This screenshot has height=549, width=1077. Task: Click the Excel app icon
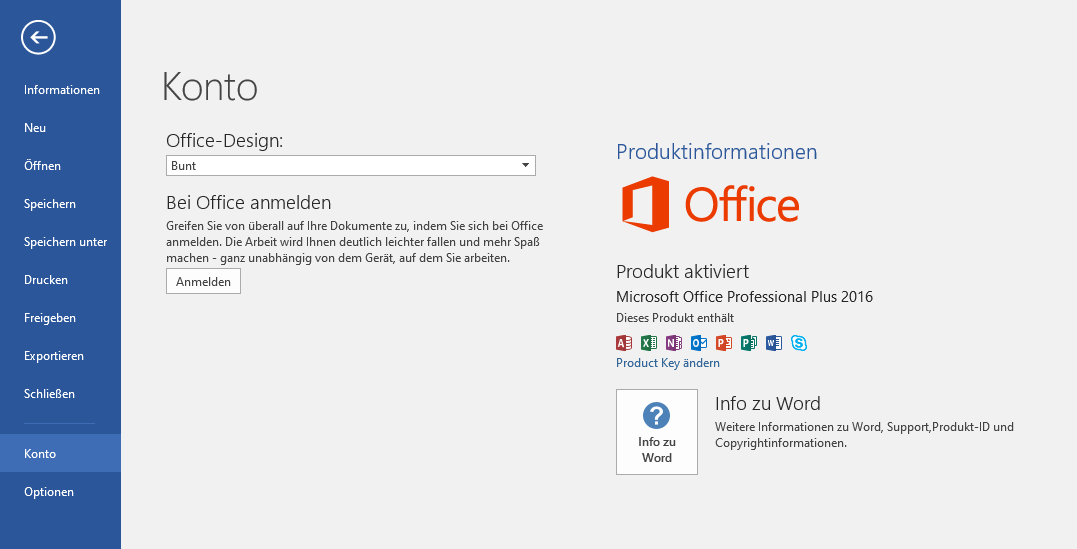point(649,343)
